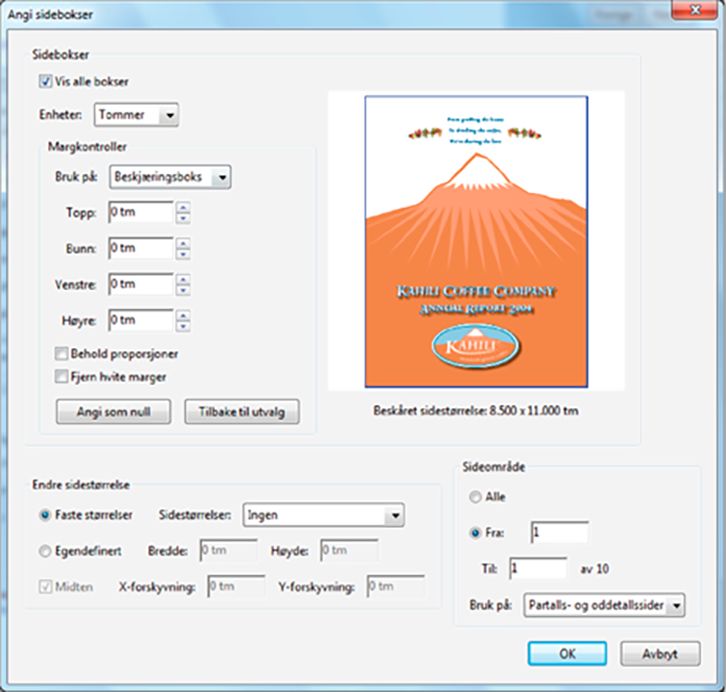Increase the Venstre margin with up arrow
This screenshot has height=692, width=726.
coord(183,279)
